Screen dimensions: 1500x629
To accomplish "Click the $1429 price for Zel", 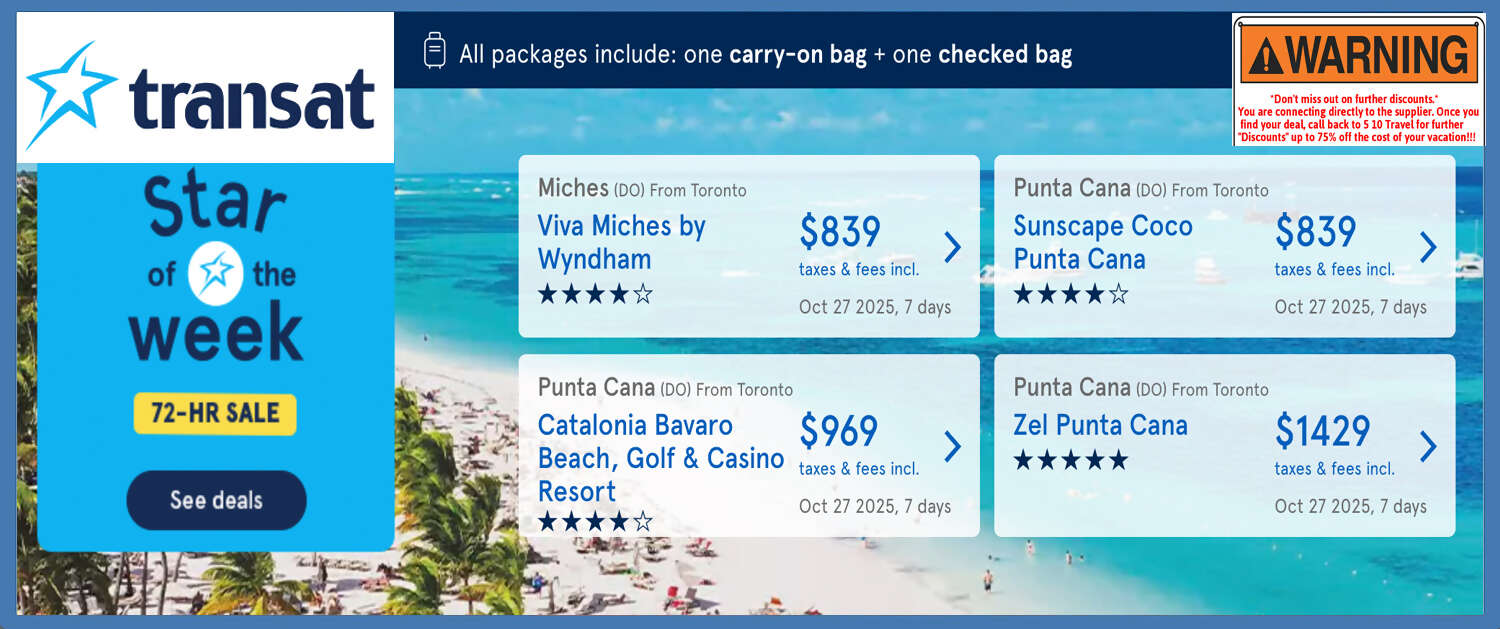I will pyautogui.click(x=1322, y=431).
